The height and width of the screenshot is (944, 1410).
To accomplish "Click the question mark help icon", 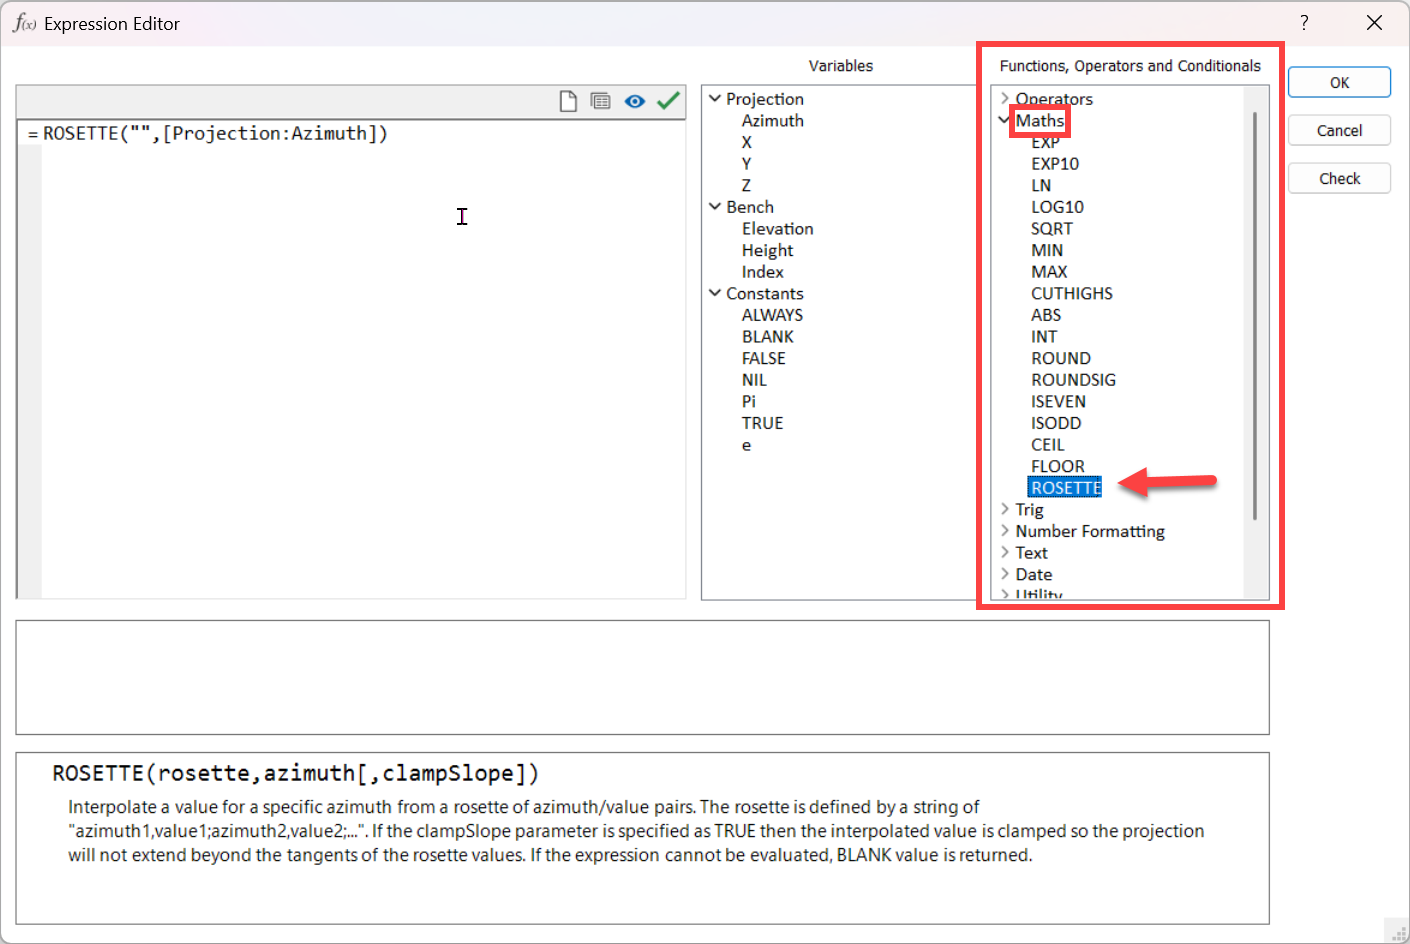I will (x=1304, y=23).
